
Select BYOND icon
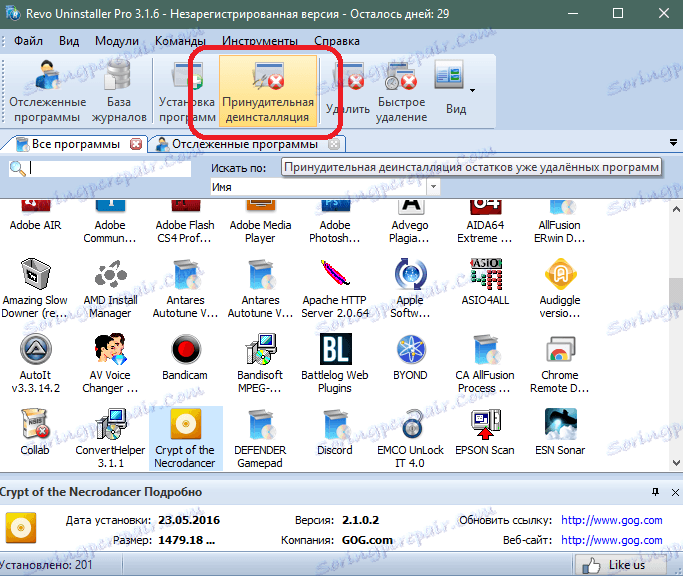pos(410,349)
